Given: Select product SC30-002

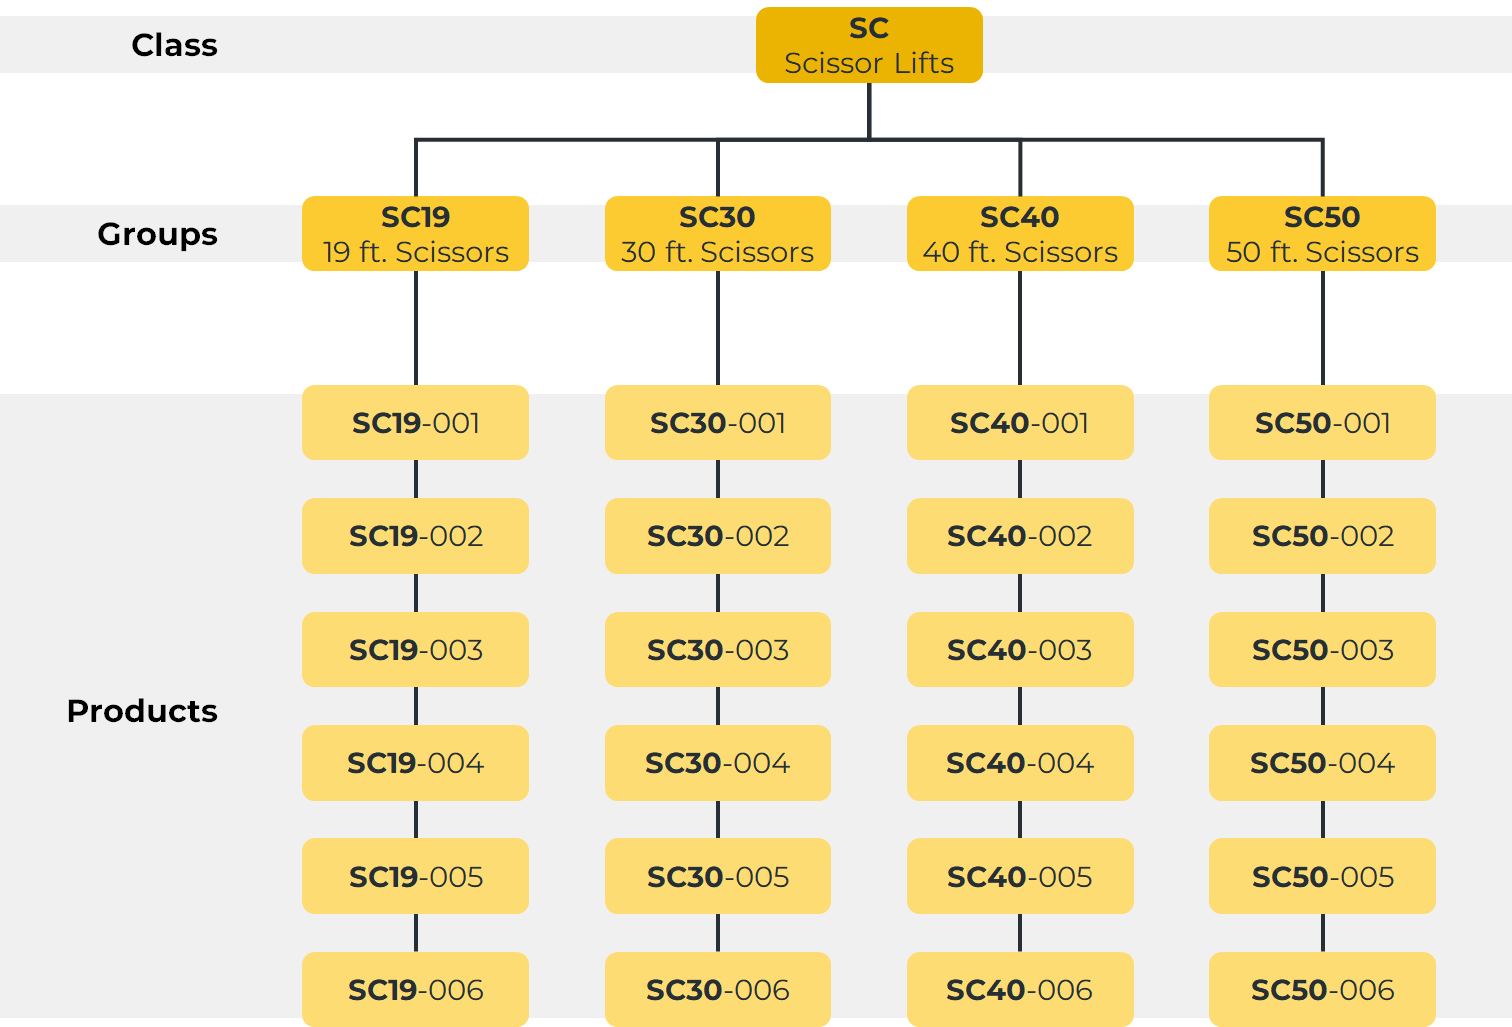Looking at the screenshot, I should pos(717,536).
